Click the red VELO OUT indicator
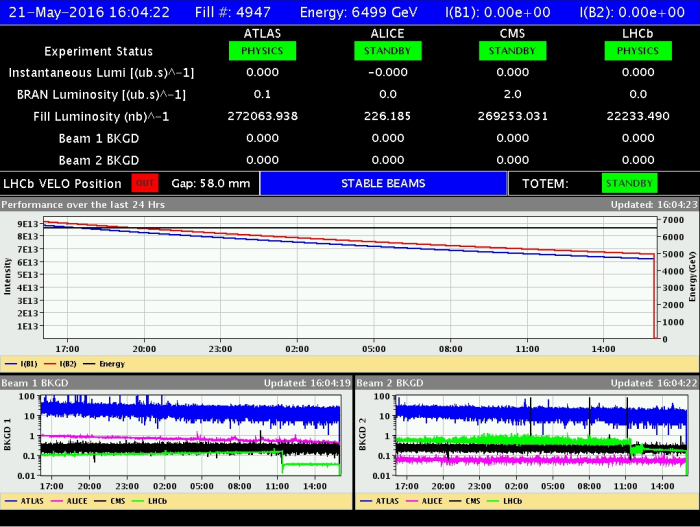The image size is (700, 527). coord(145,183)
